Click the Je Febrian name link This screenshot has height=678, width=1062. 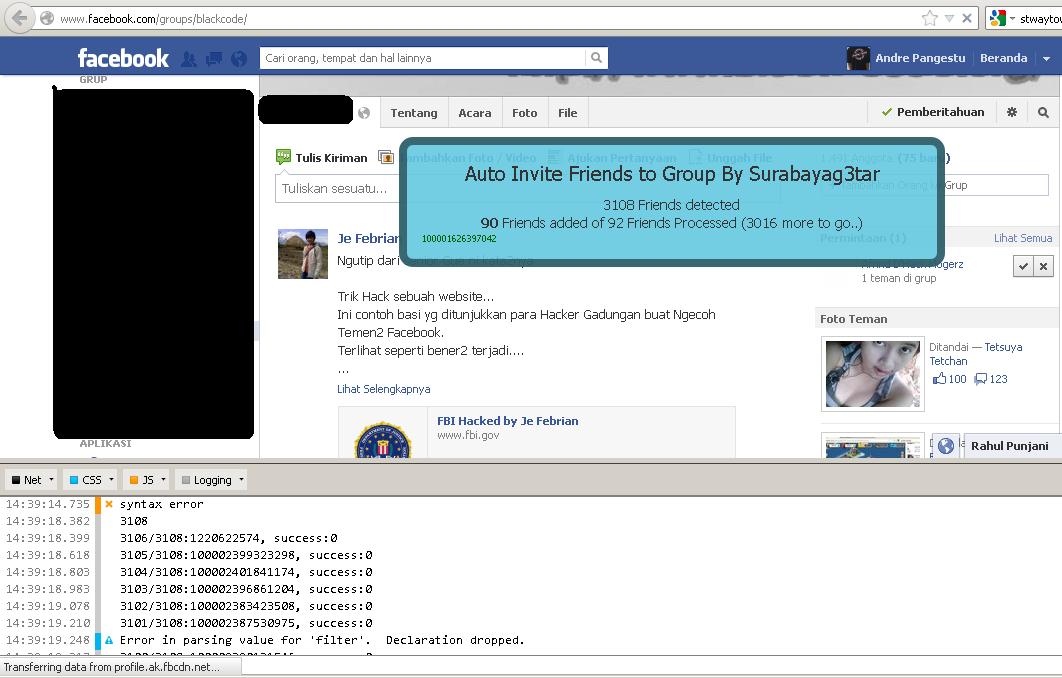pyautogui.click(x=369, y=238)
